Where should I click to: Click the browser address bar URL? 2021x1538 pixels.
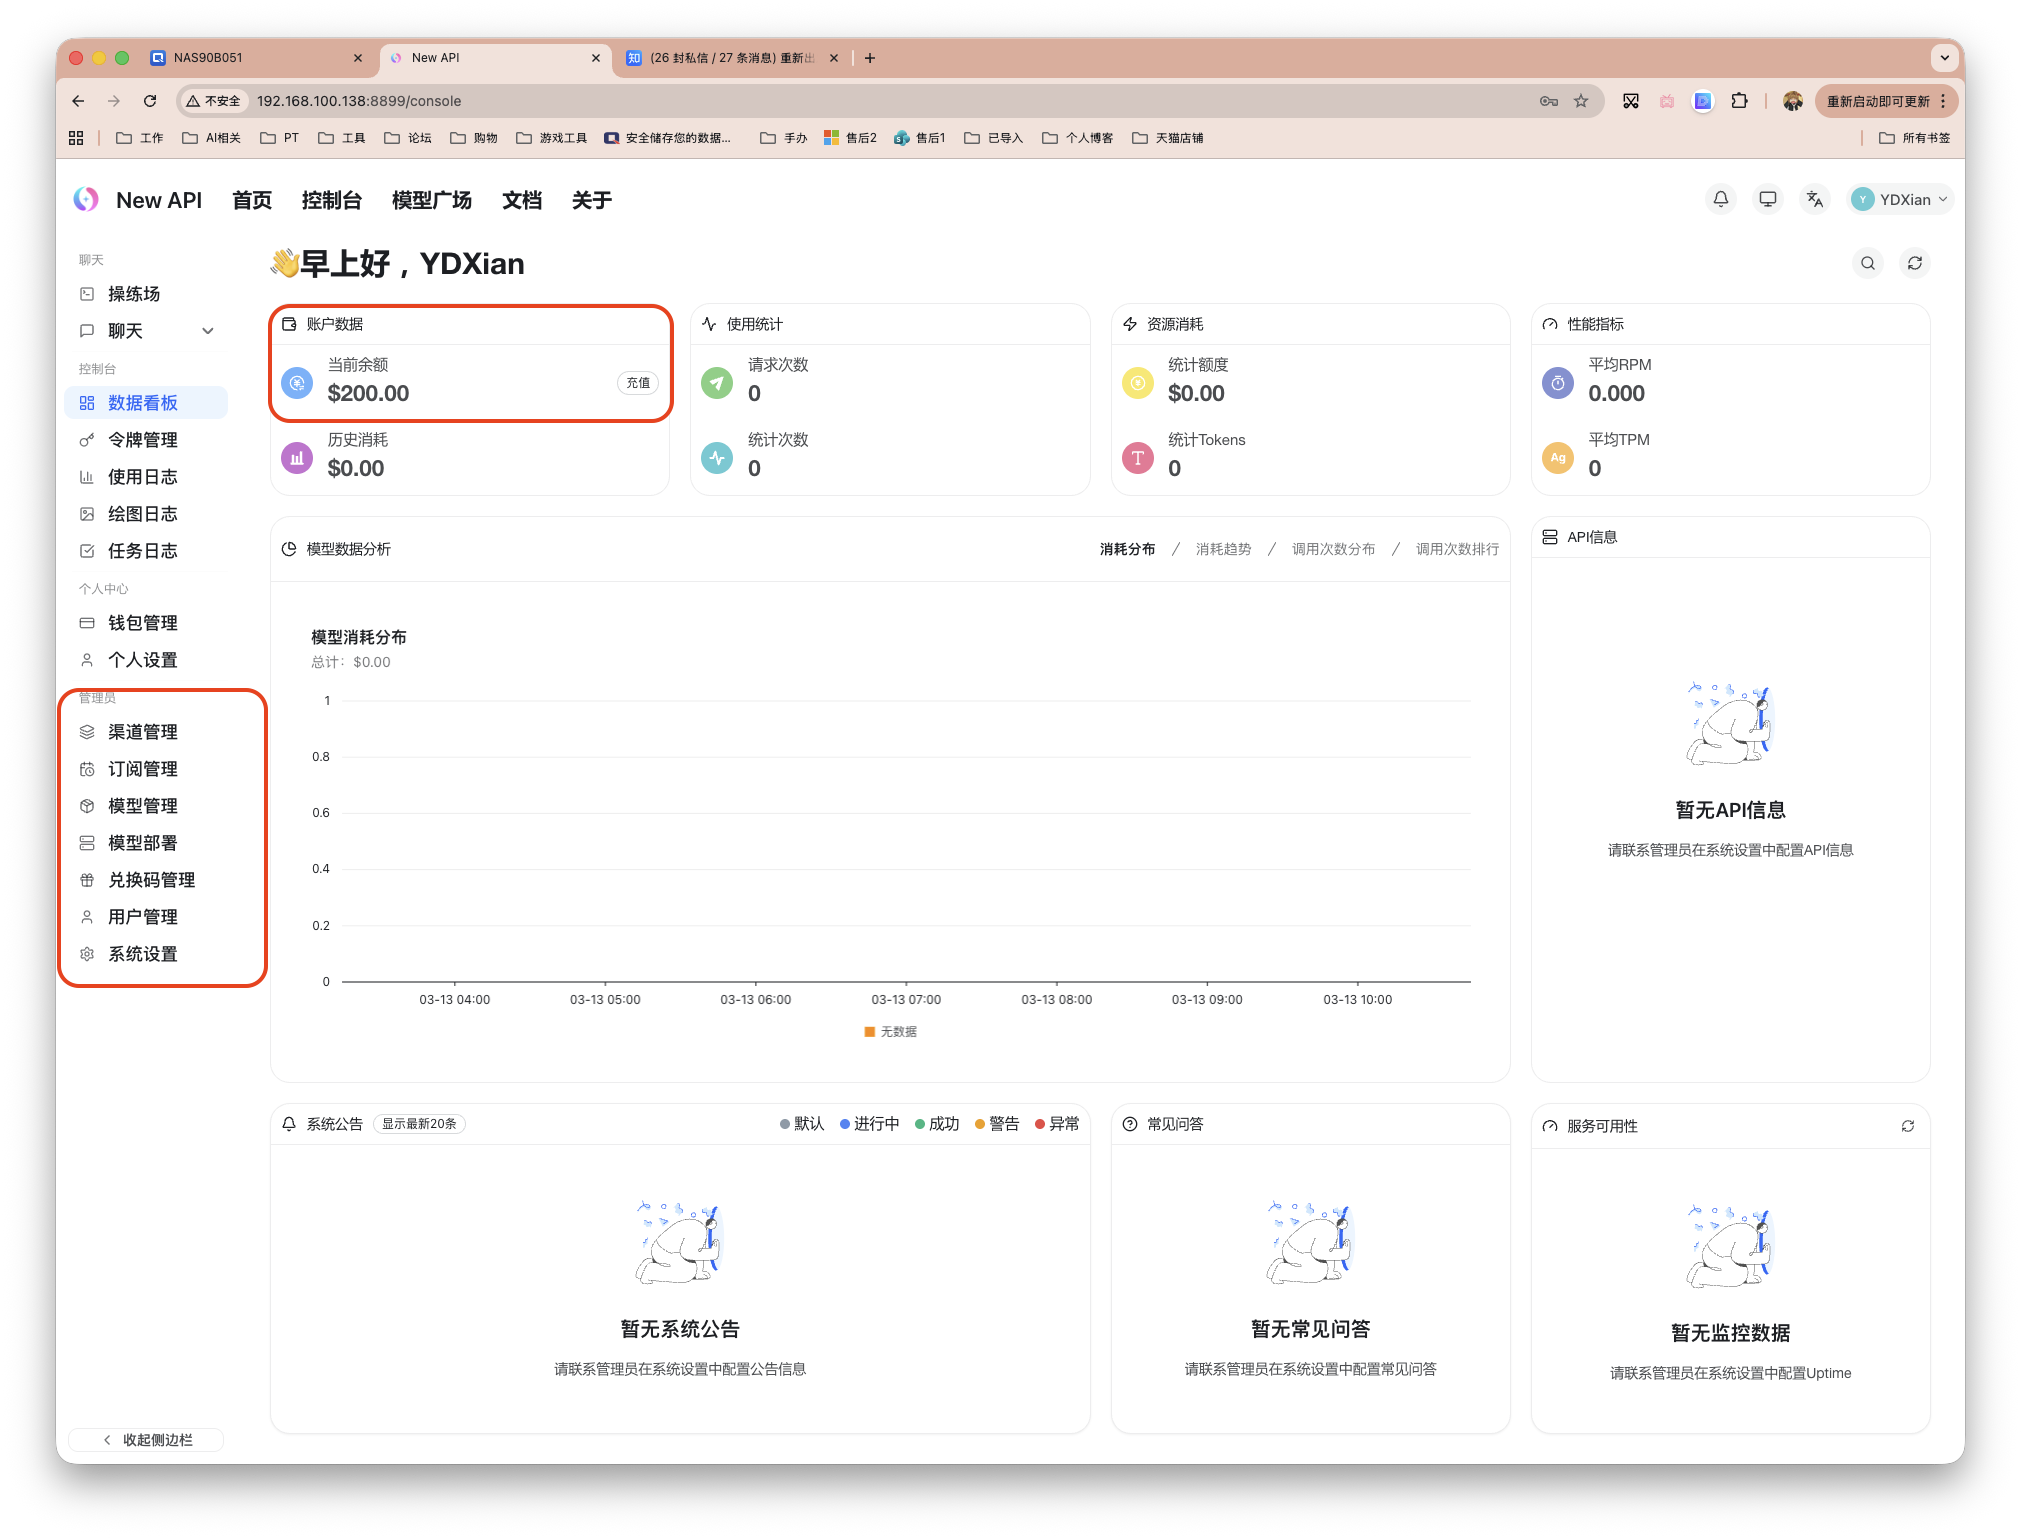pyautogui.click(x=359, y=101)
